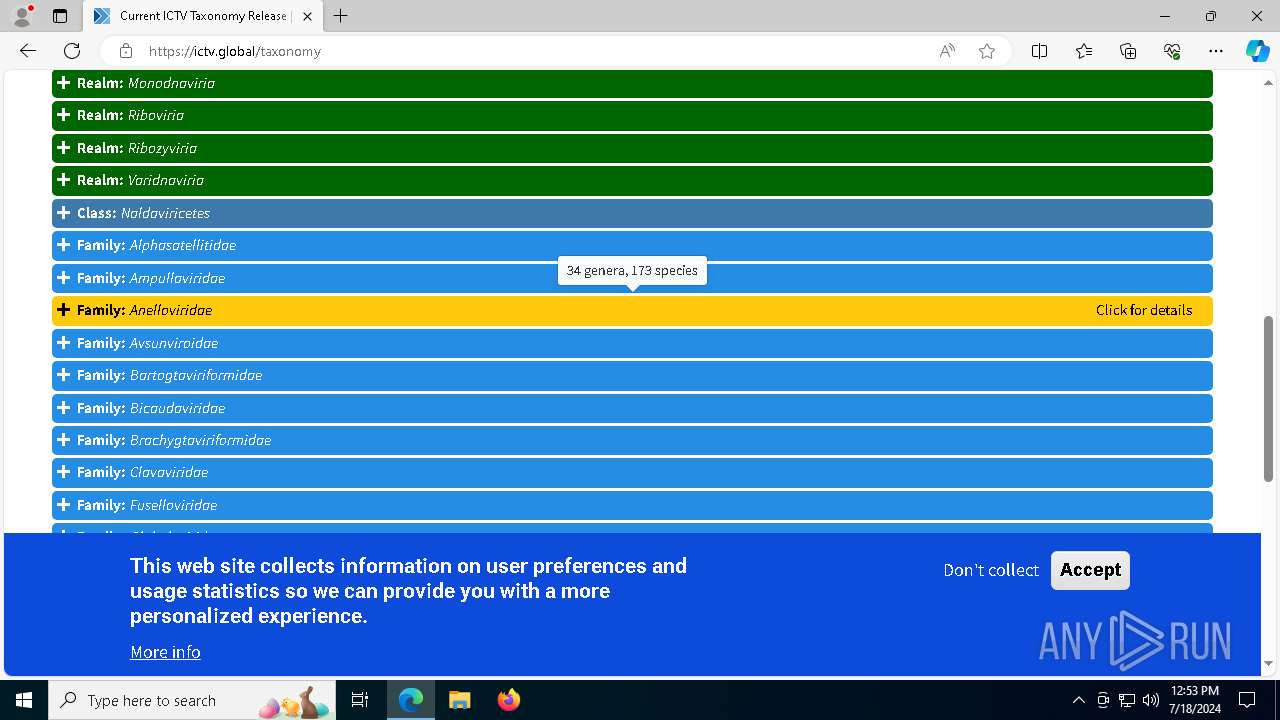Expand the Realm Ribozyviria plus icon

click(64, 148)
